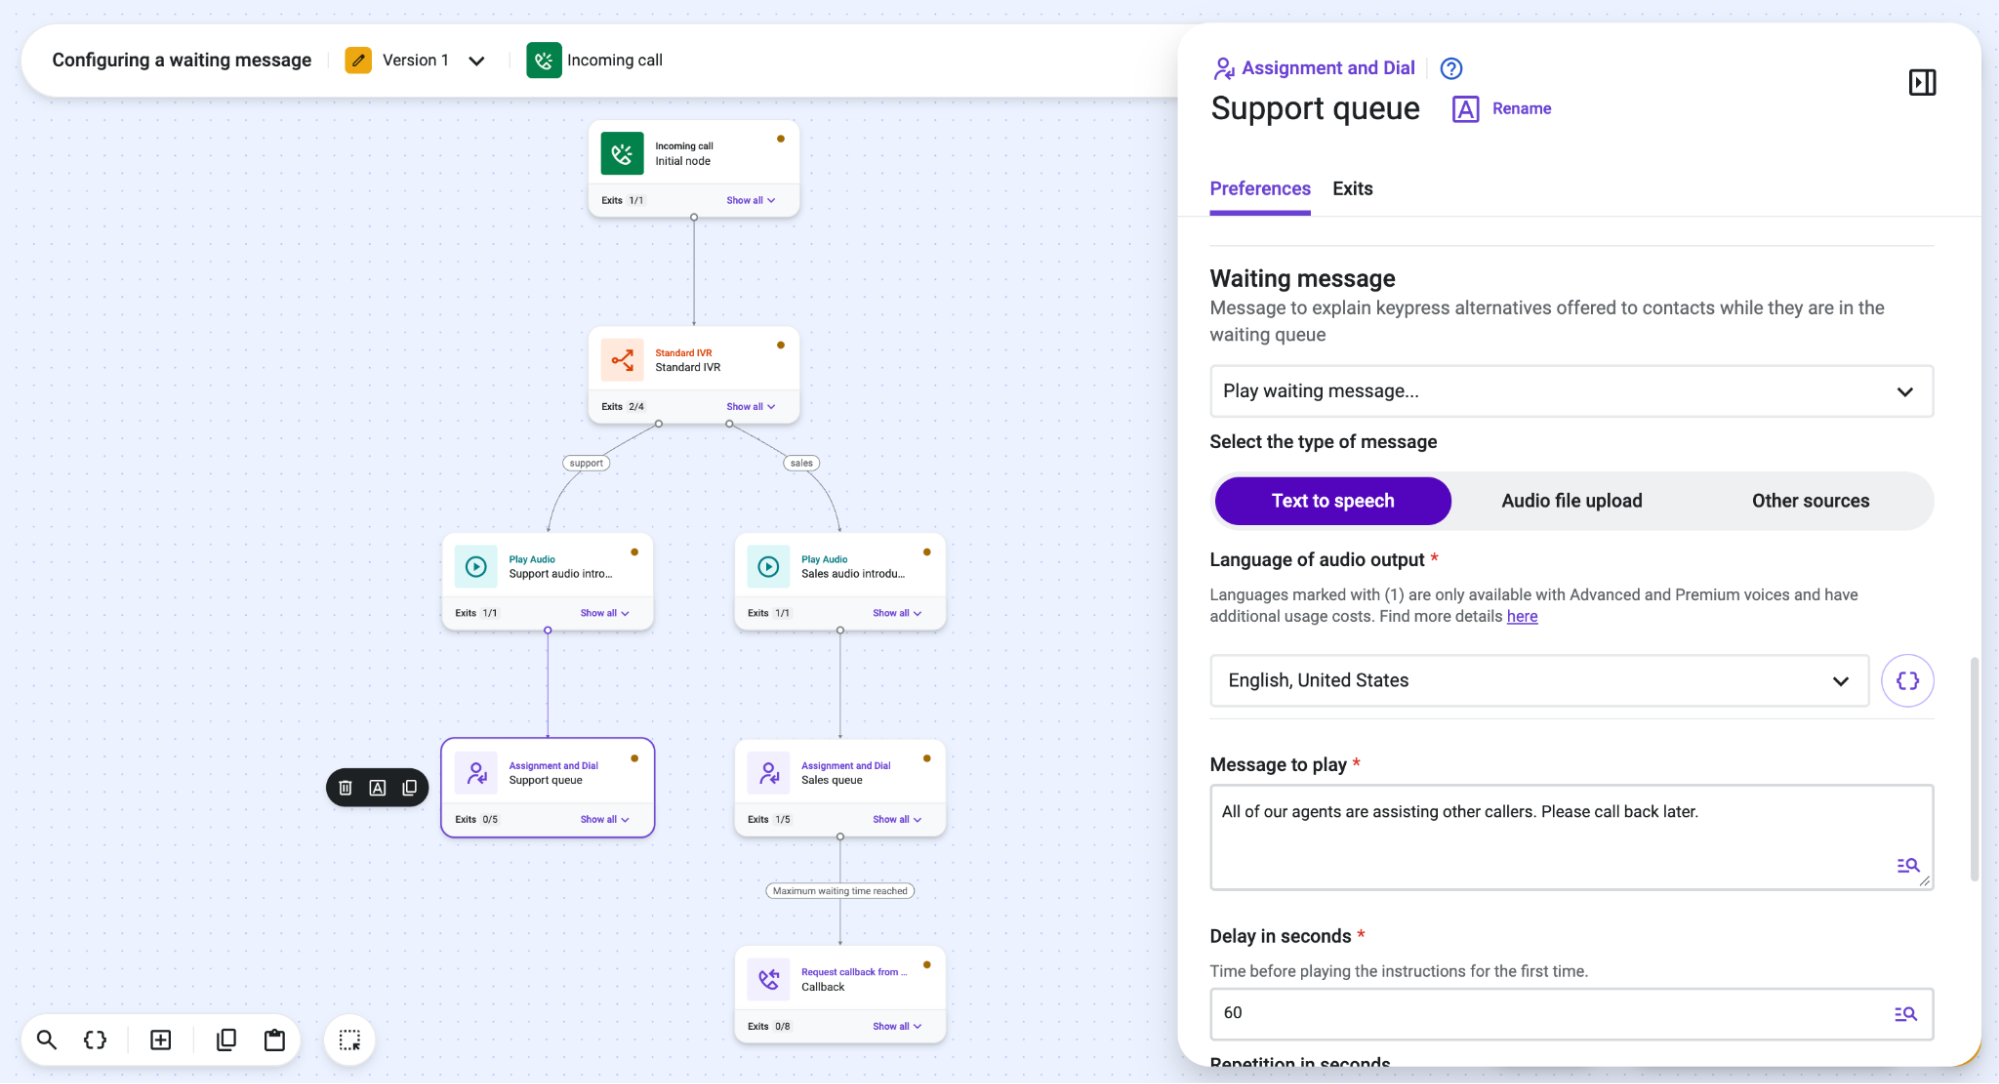Click the copy icon in the bottom toolbar

click(x=226, y=1040)
